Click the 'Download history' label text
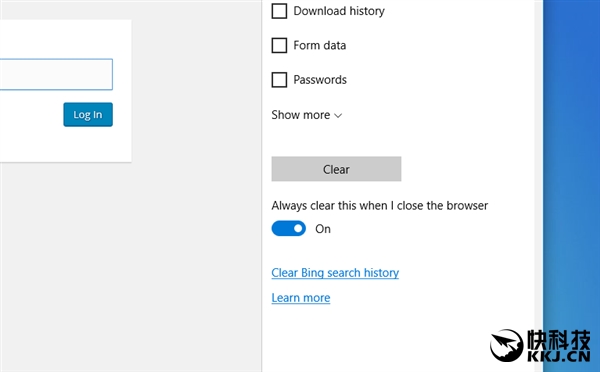The image size is (600, 372). coord(339,11)
